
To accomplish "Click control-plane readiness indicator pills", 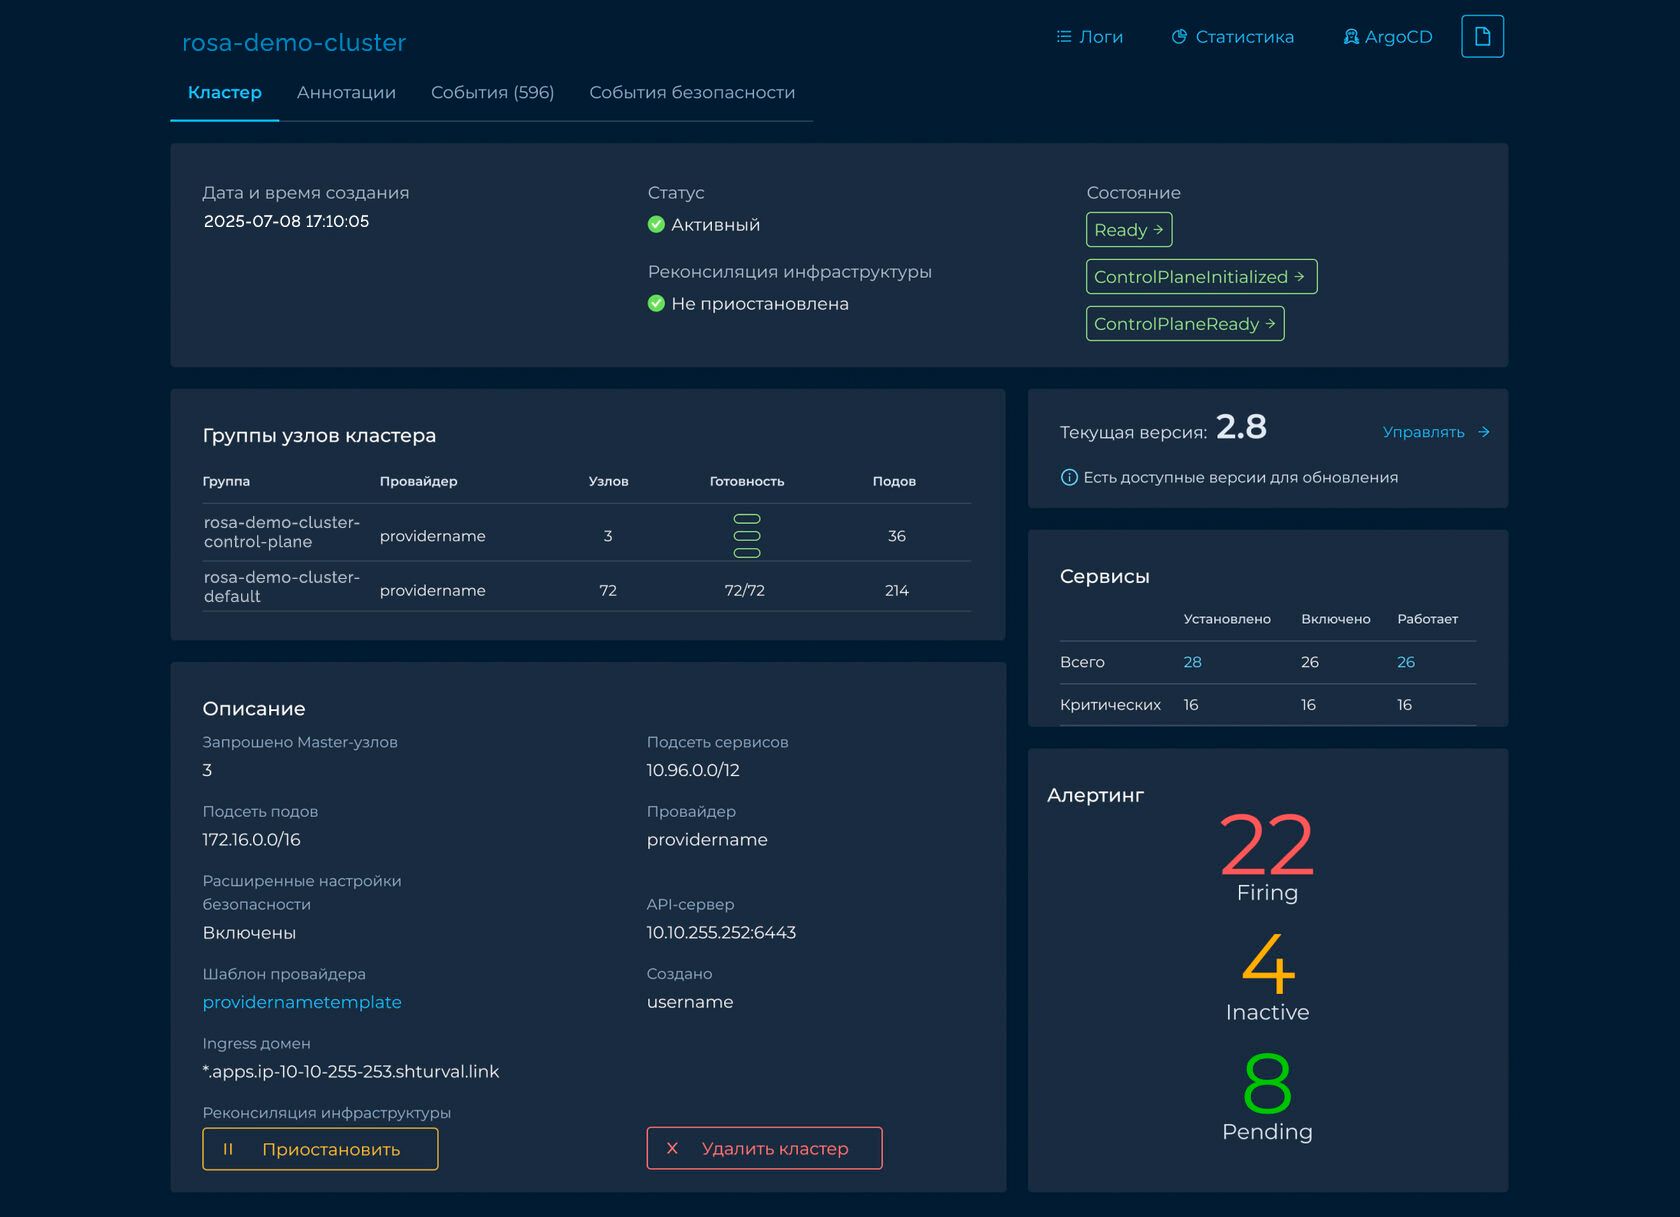I will [747, 536].
